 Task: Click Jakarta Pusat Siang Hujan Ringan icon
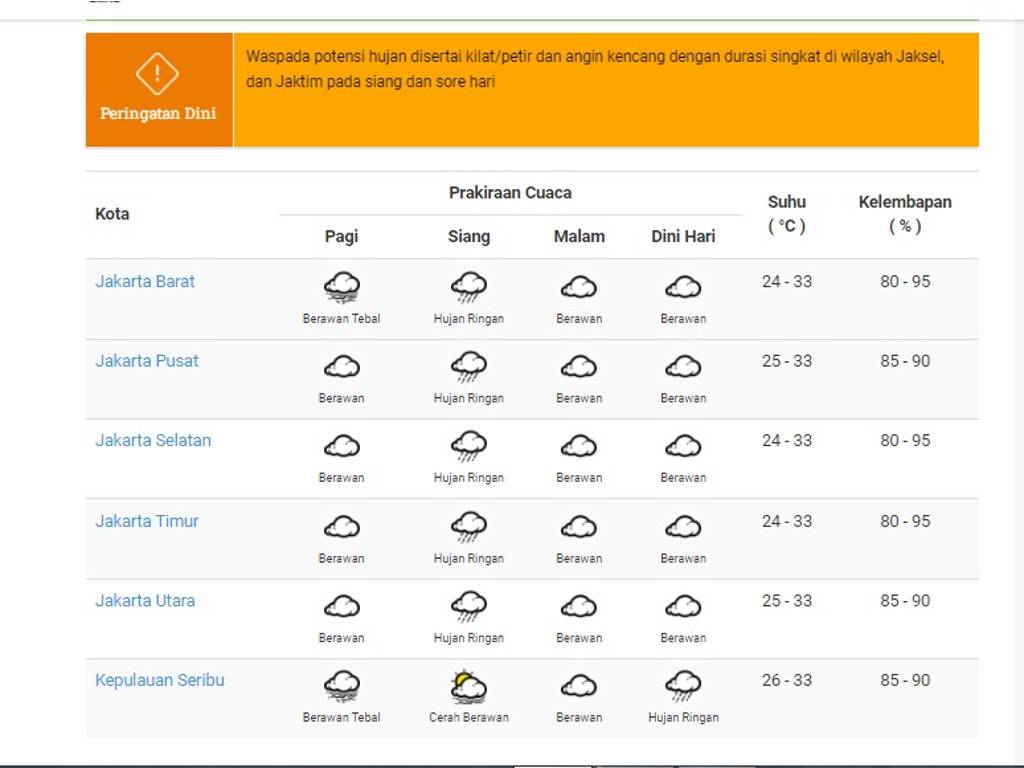(468, 367)
